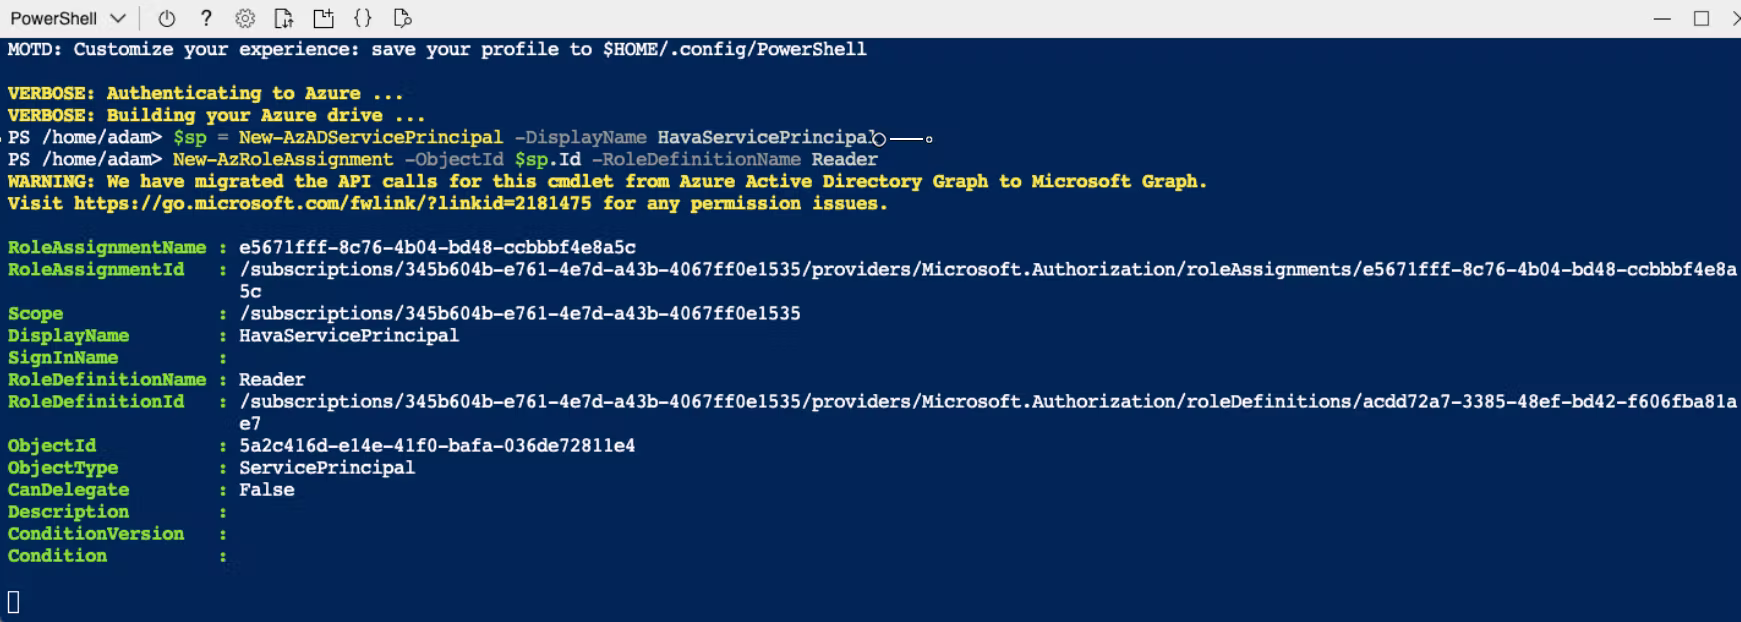
Task: Maximize the Cloud Shell pane
Action: (x=1701, y=19)
